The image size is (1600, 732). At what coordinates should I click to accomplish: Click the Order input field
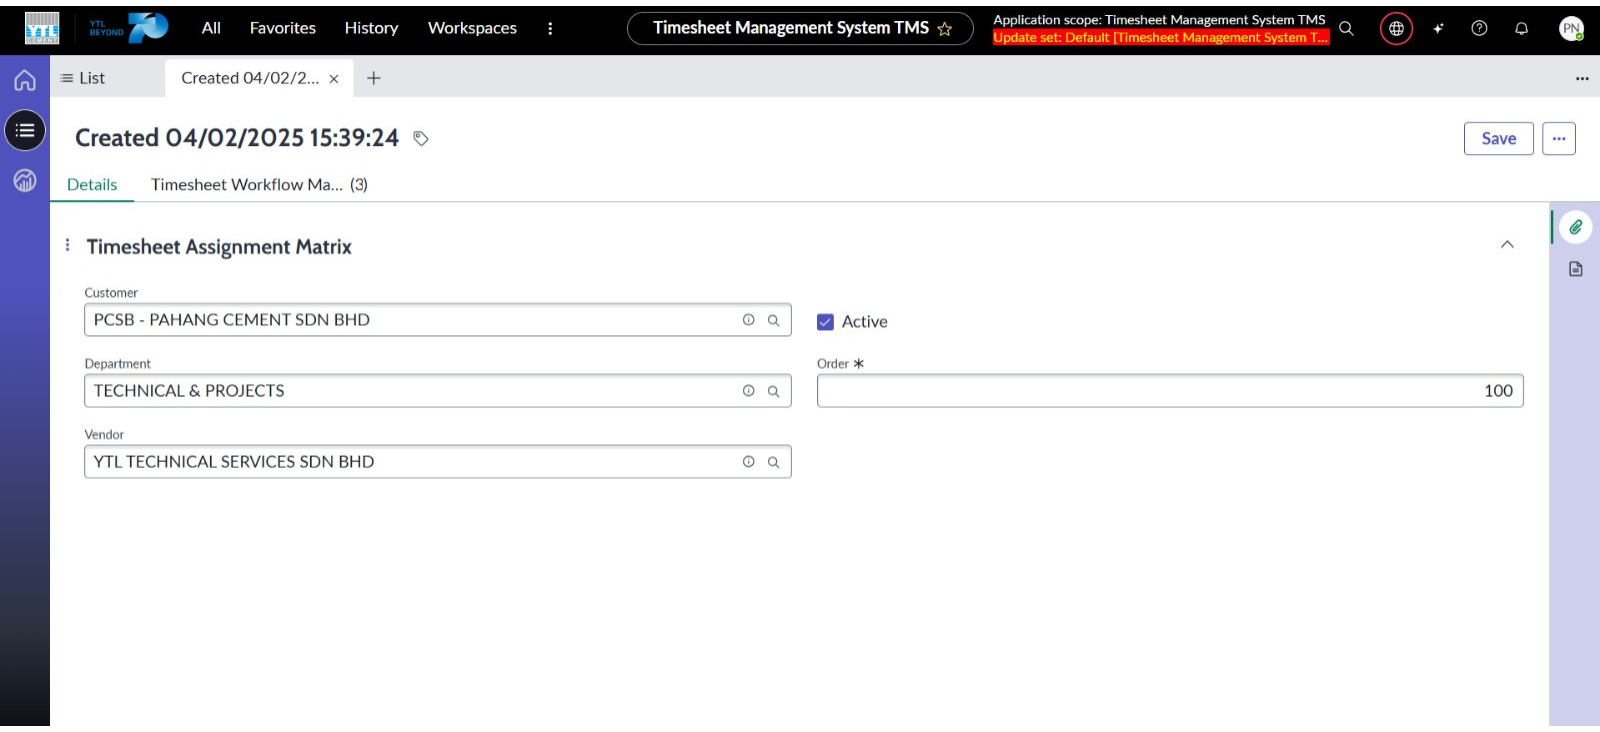click(1169, 391)
